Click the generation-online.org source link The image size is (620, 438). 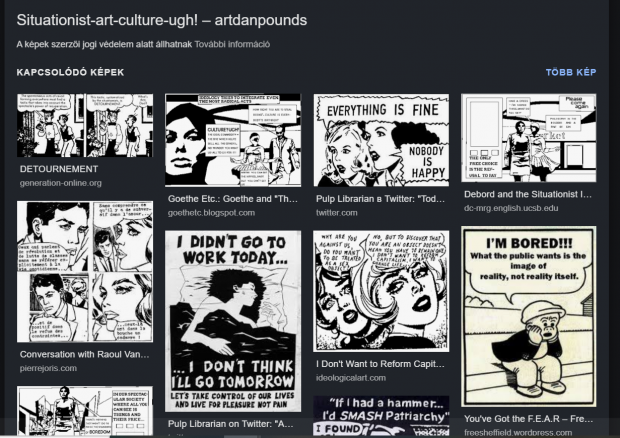(x=60, y=183)
